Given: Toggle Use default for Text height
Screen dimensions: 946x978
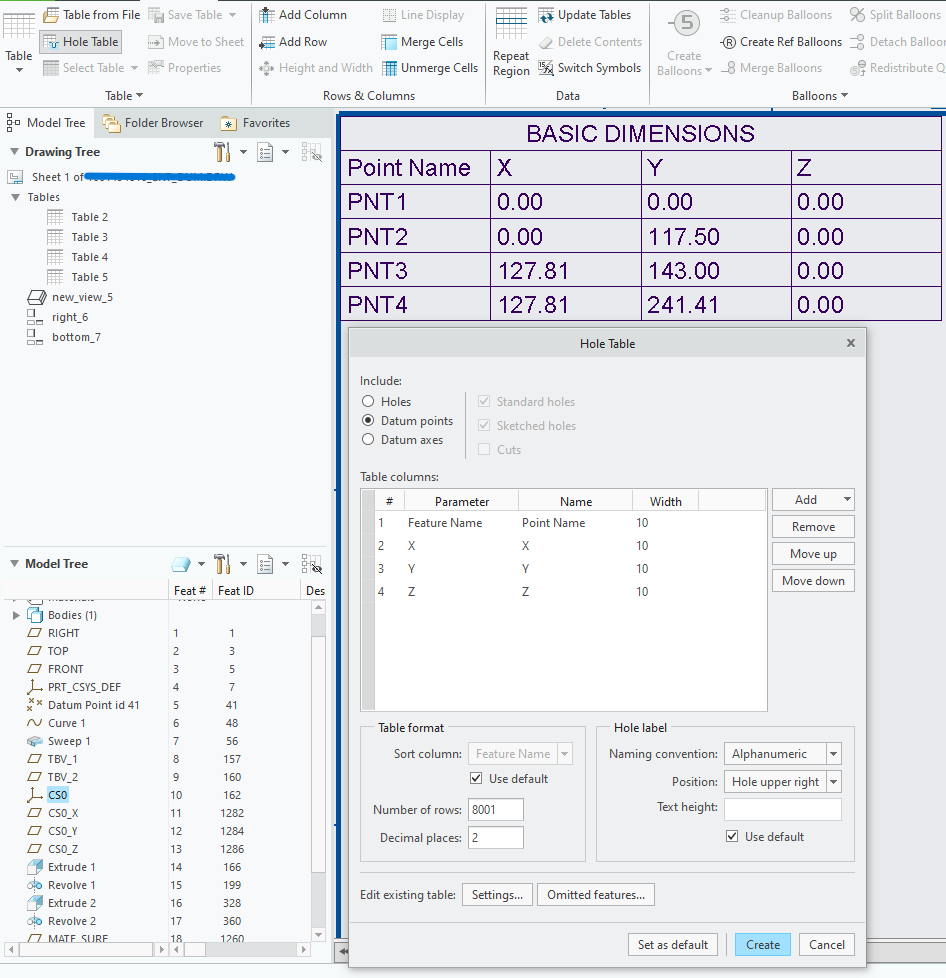Looking at the screenshot, I should 732,836.
